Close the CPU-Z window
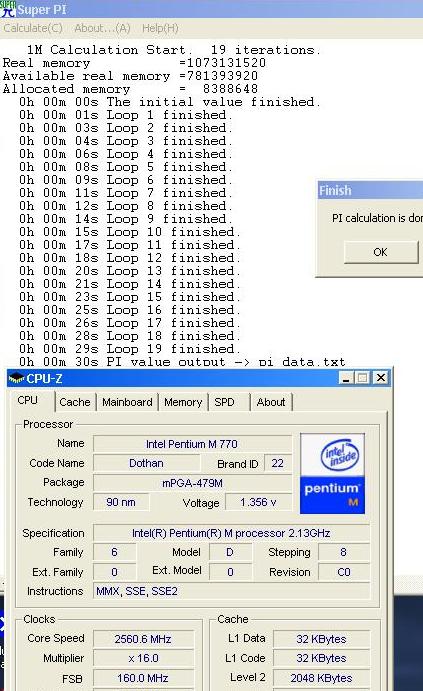 click(x=381, y=378)
